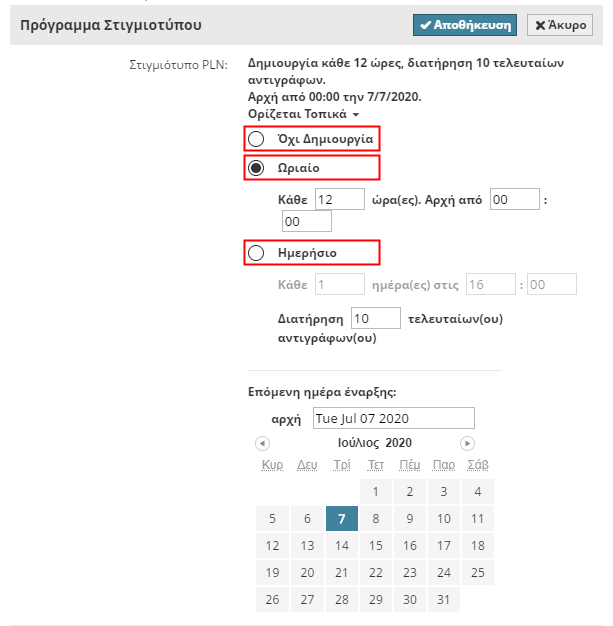Select the 'Ωριαίο' radio option
This screenshot has width=613, height=626.
[x=256, y=167]
